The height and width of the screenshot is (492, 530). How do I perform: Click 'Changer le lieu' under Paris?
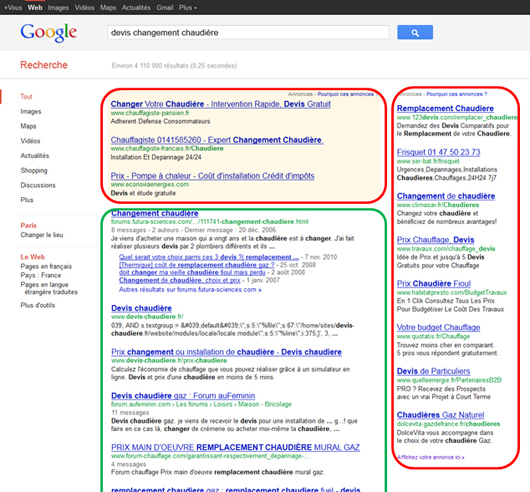(x=42, y=235)
